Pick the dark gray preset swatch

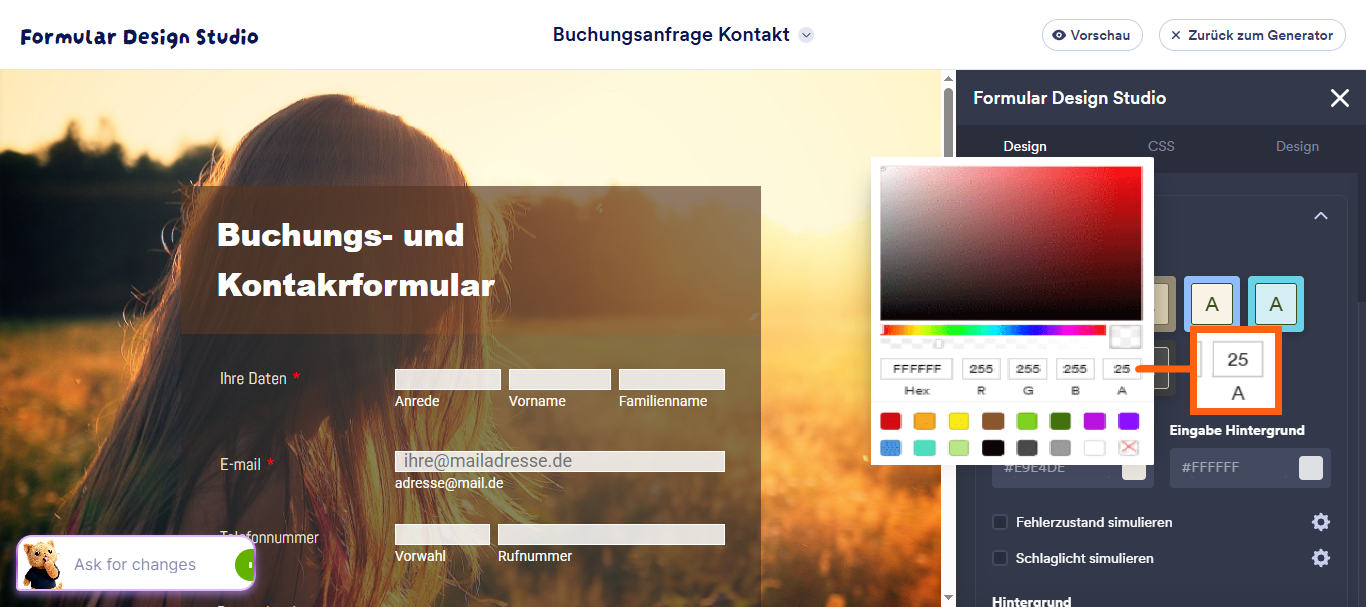click(1027, 448)
